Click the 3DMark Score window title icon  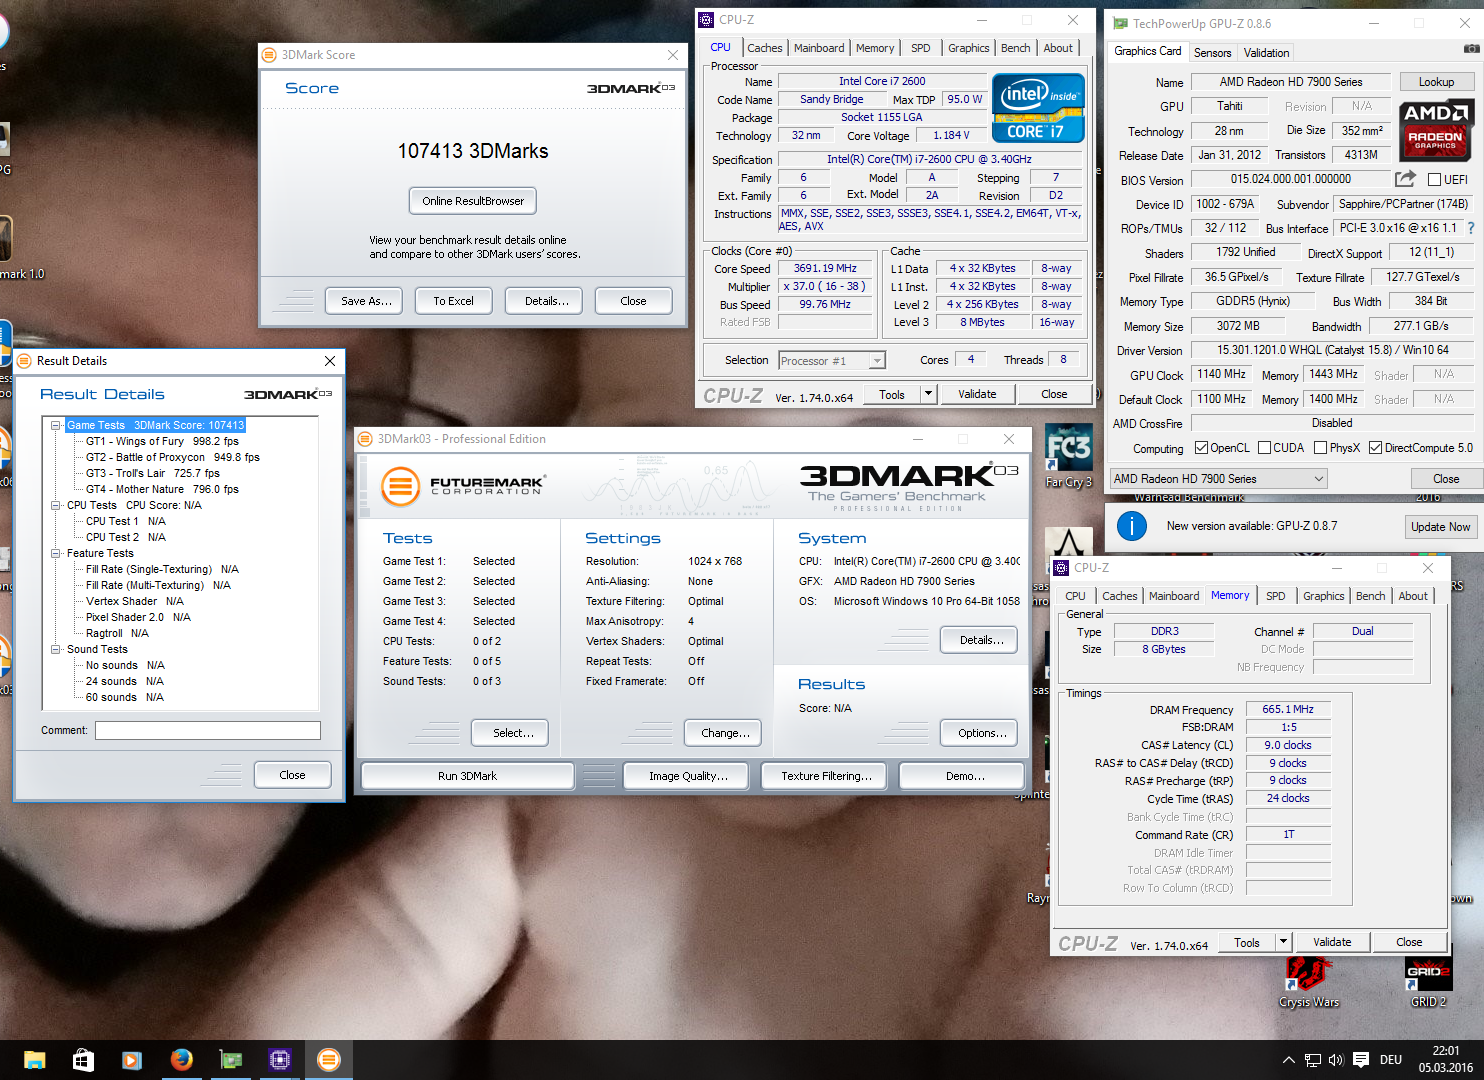(269, 55)
